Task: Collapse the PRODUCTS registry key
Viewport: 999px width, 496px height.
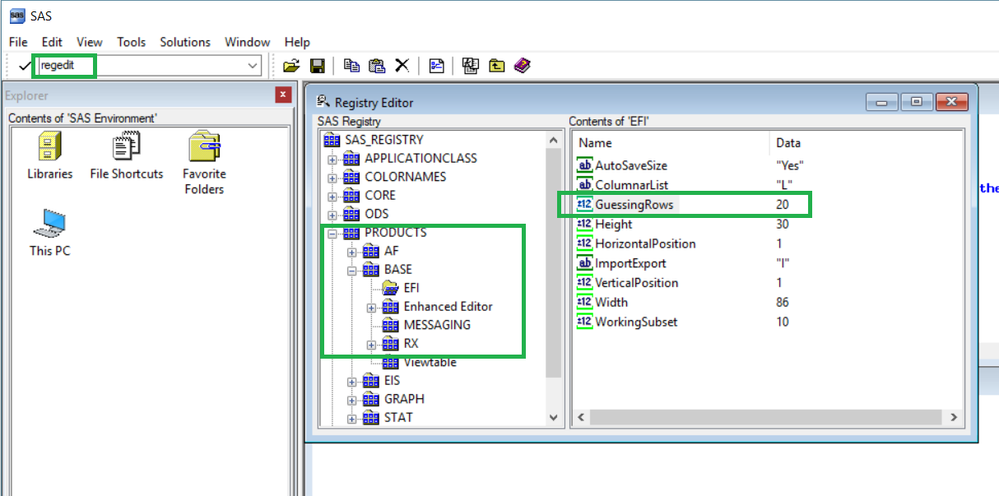Action: (x=332, y=234)
